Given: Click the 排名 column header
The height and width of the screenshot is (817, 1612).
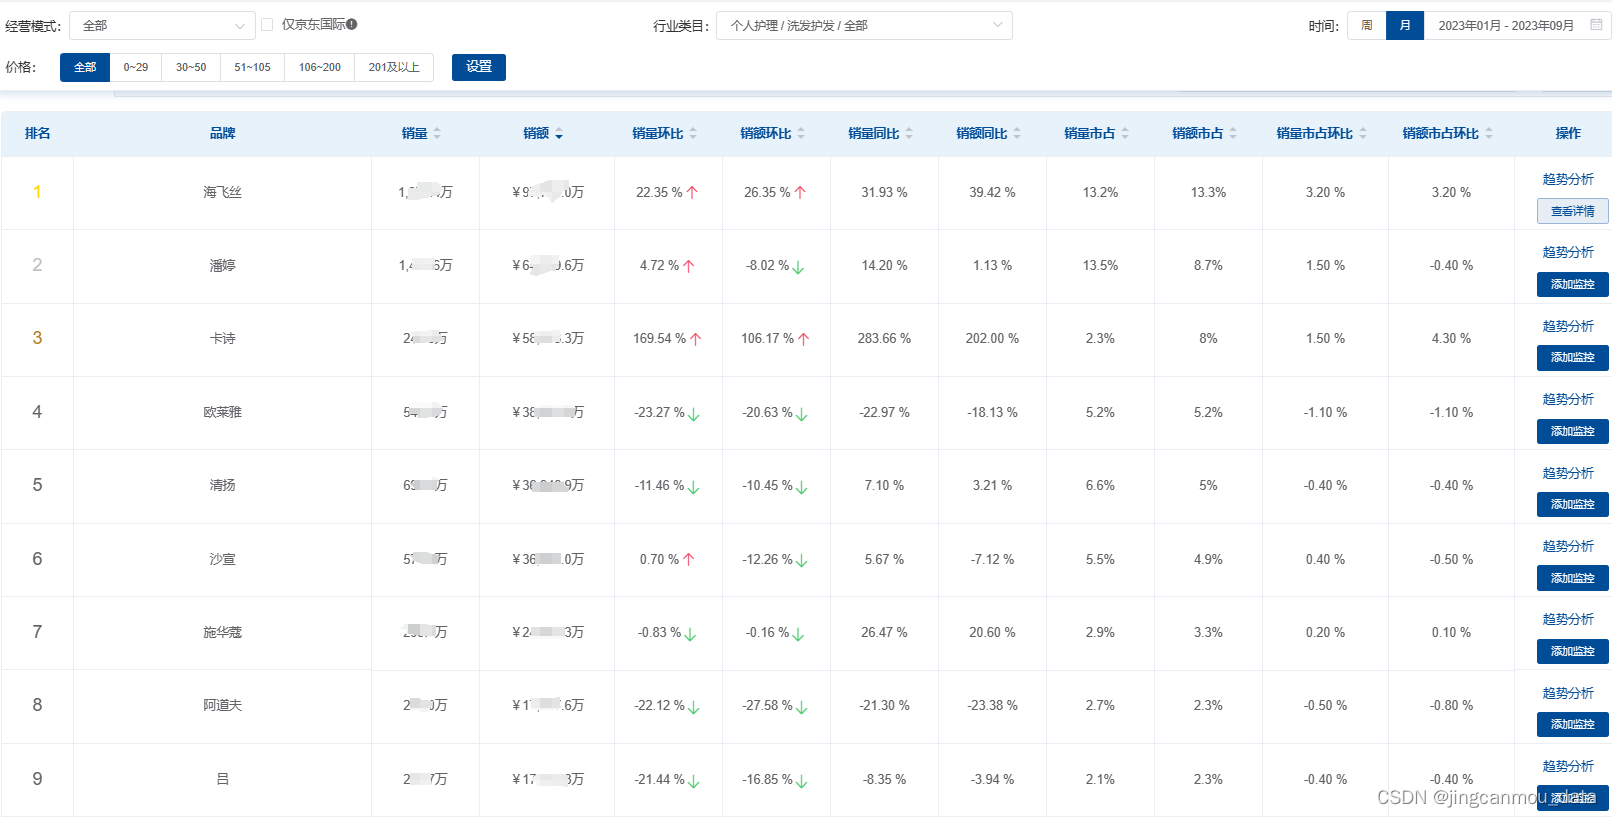Looking at the screenshot, I should coord(38,133).
